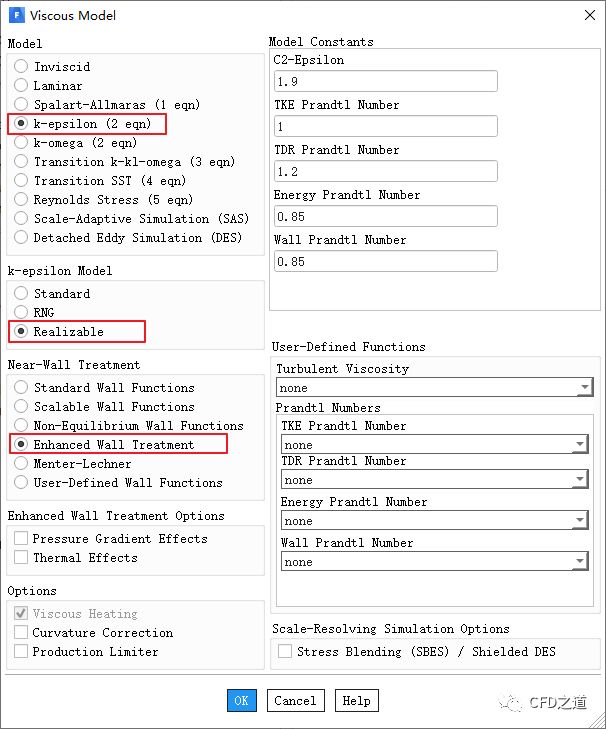Toggle the Thermal Effects checkbox
This screenshot has height=729, width=606.
point(21,558)
